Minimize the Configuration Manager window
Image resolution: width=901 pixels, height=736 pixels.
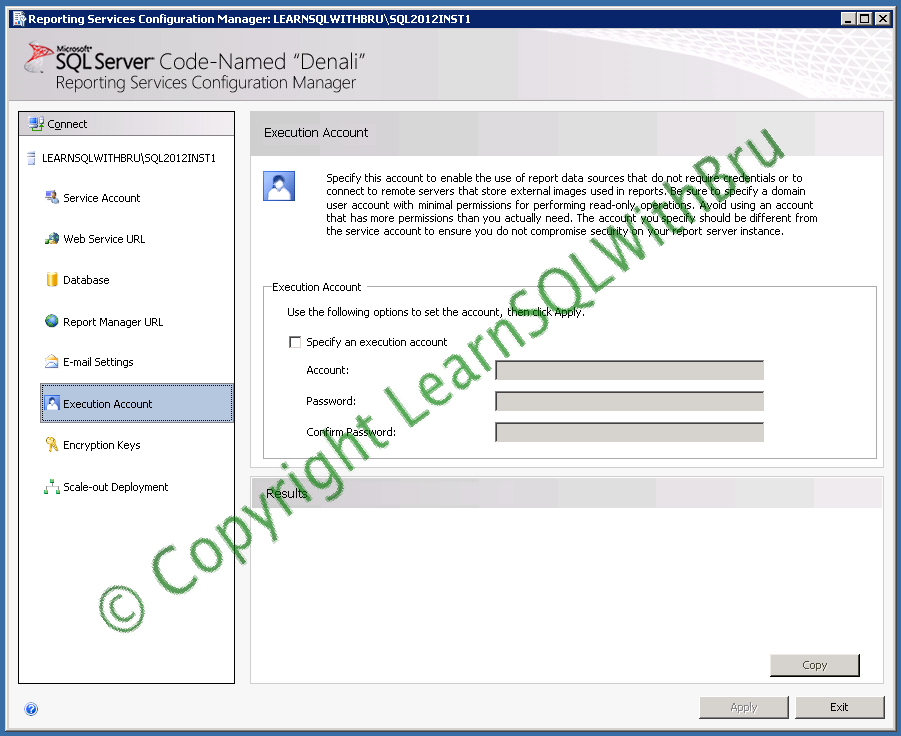click(848, 19)
